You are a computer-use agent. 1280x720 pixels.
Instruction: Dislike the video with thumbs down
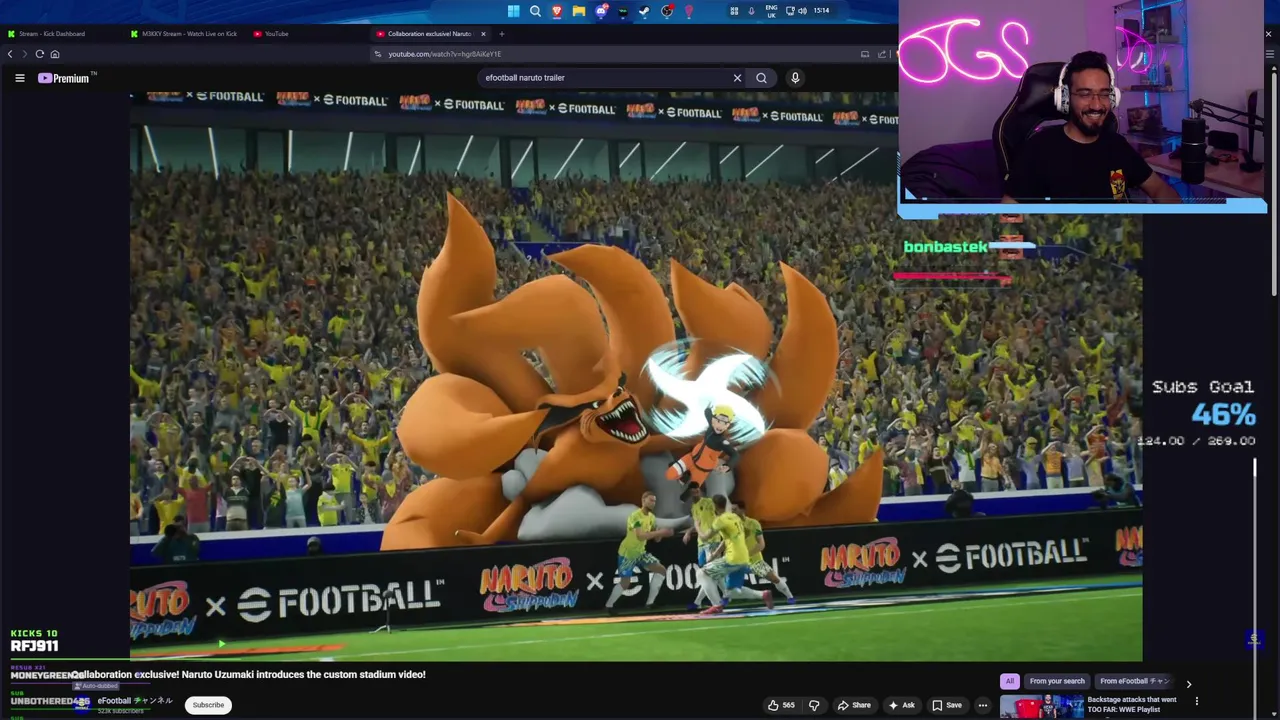814,705
